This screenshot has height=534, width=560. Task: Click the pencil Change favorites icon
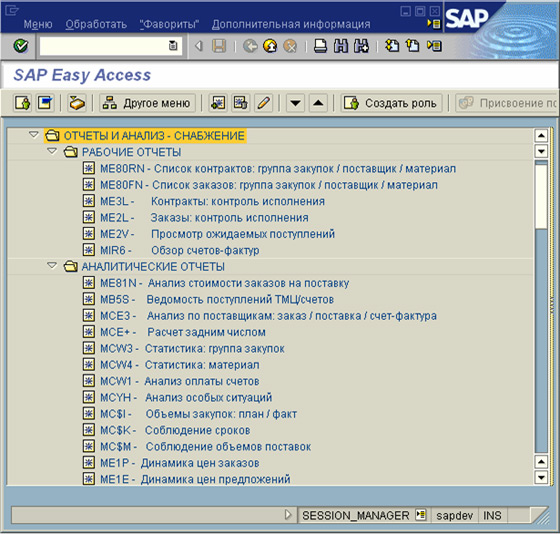(x=264, y=103)
